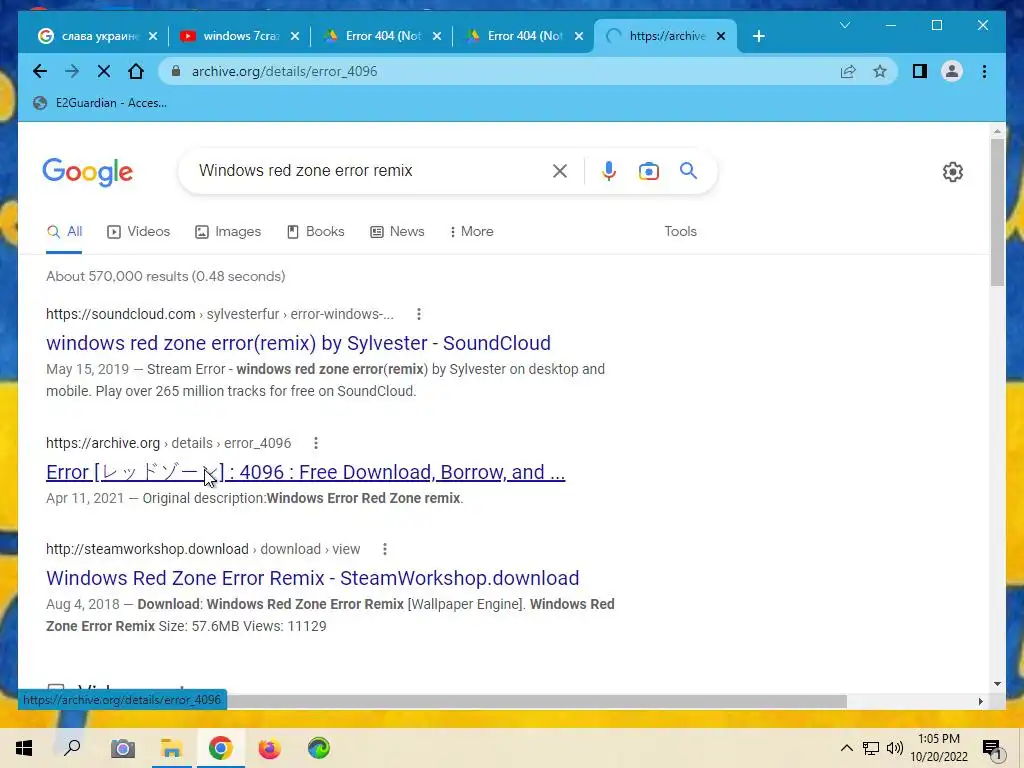
Task: Open the browser home page
Action: [136, 71]
